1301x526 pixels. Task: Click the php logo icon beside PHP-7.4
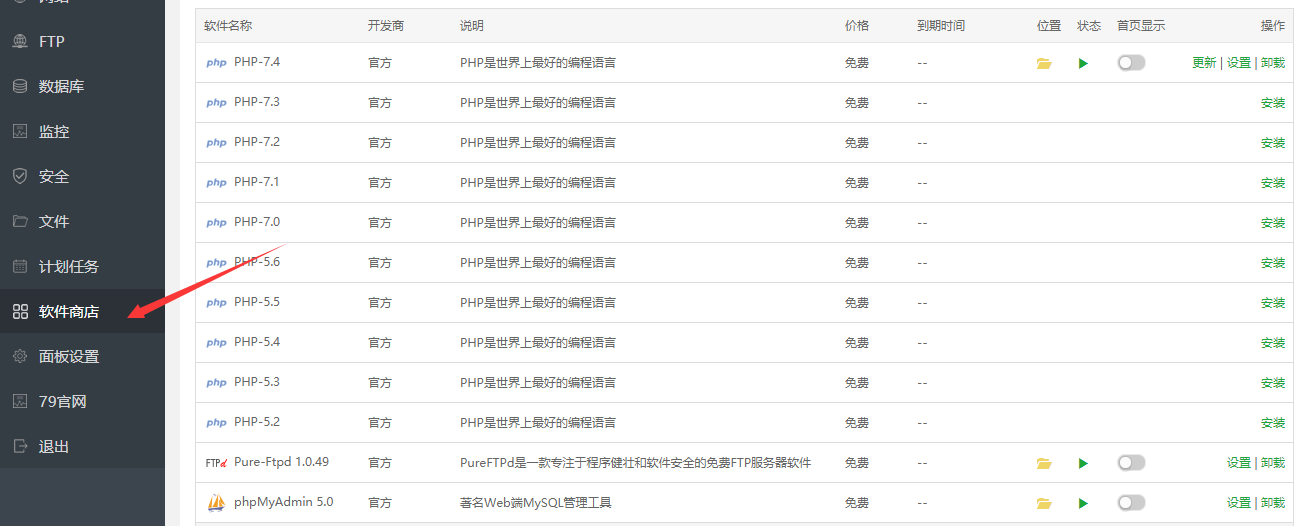pos(216,62)
